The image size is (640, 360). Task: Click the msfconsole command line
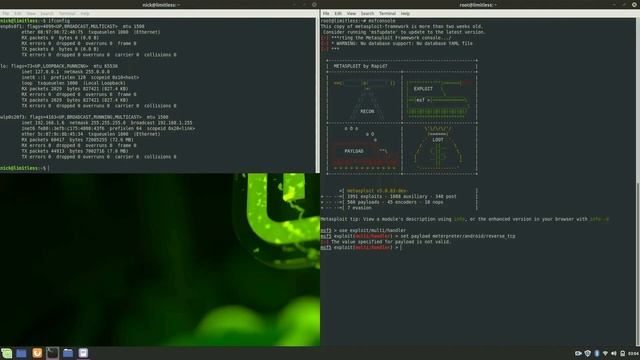tap(358, 20)
